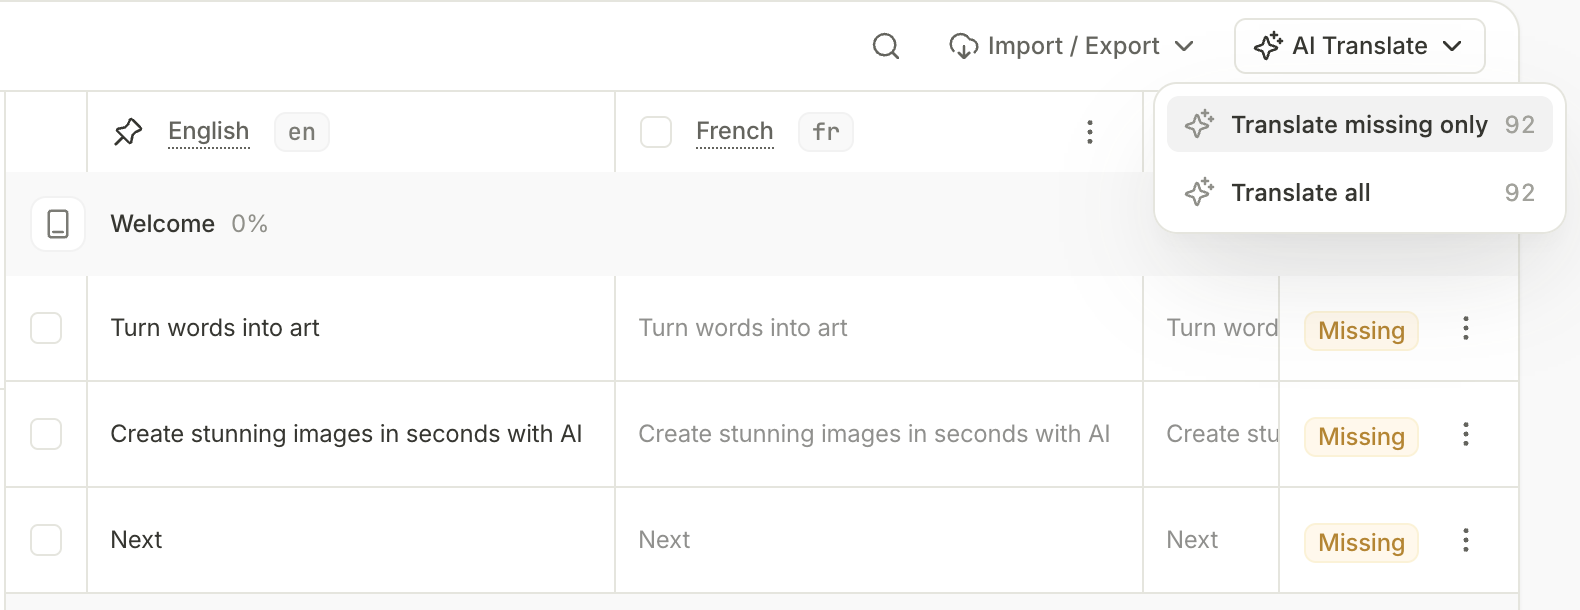The height and width of the screenshot is (610, 1580).
Task: Edit French cell 'Create stunning images in seconds'
Action: [x=879, y=434]
